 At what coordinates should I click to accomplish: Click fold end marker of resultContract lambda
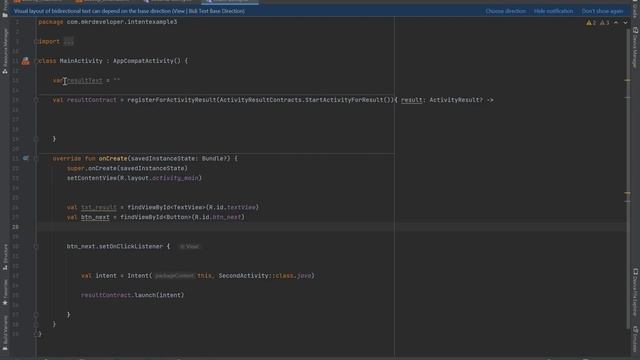(36, 139)
